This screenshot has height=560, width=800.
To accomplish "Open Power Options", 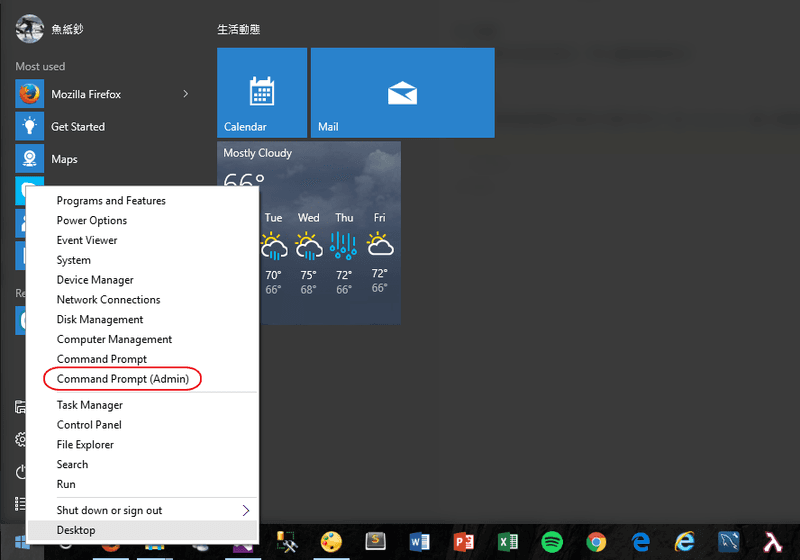I will (x=91, y=220).
